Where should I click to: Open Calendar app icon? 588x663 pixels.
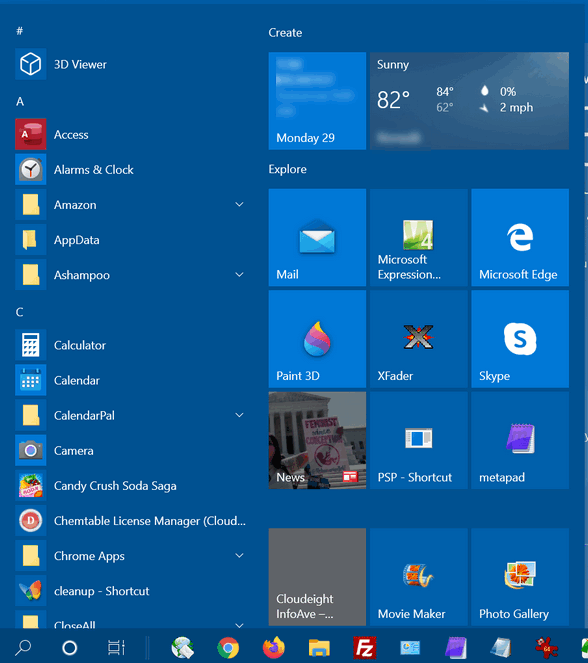click(x=30, y=380)
